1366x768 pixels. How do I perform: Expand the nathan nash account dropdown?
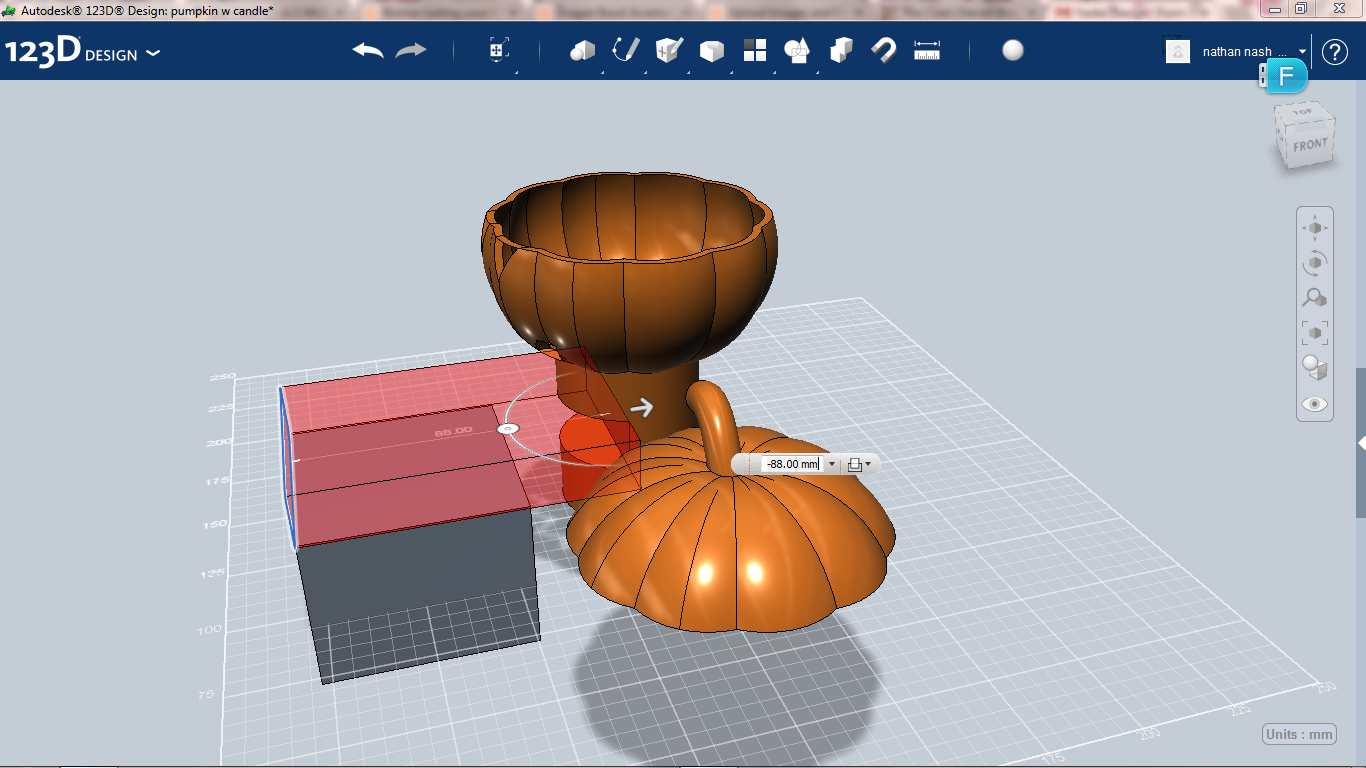1303,51
